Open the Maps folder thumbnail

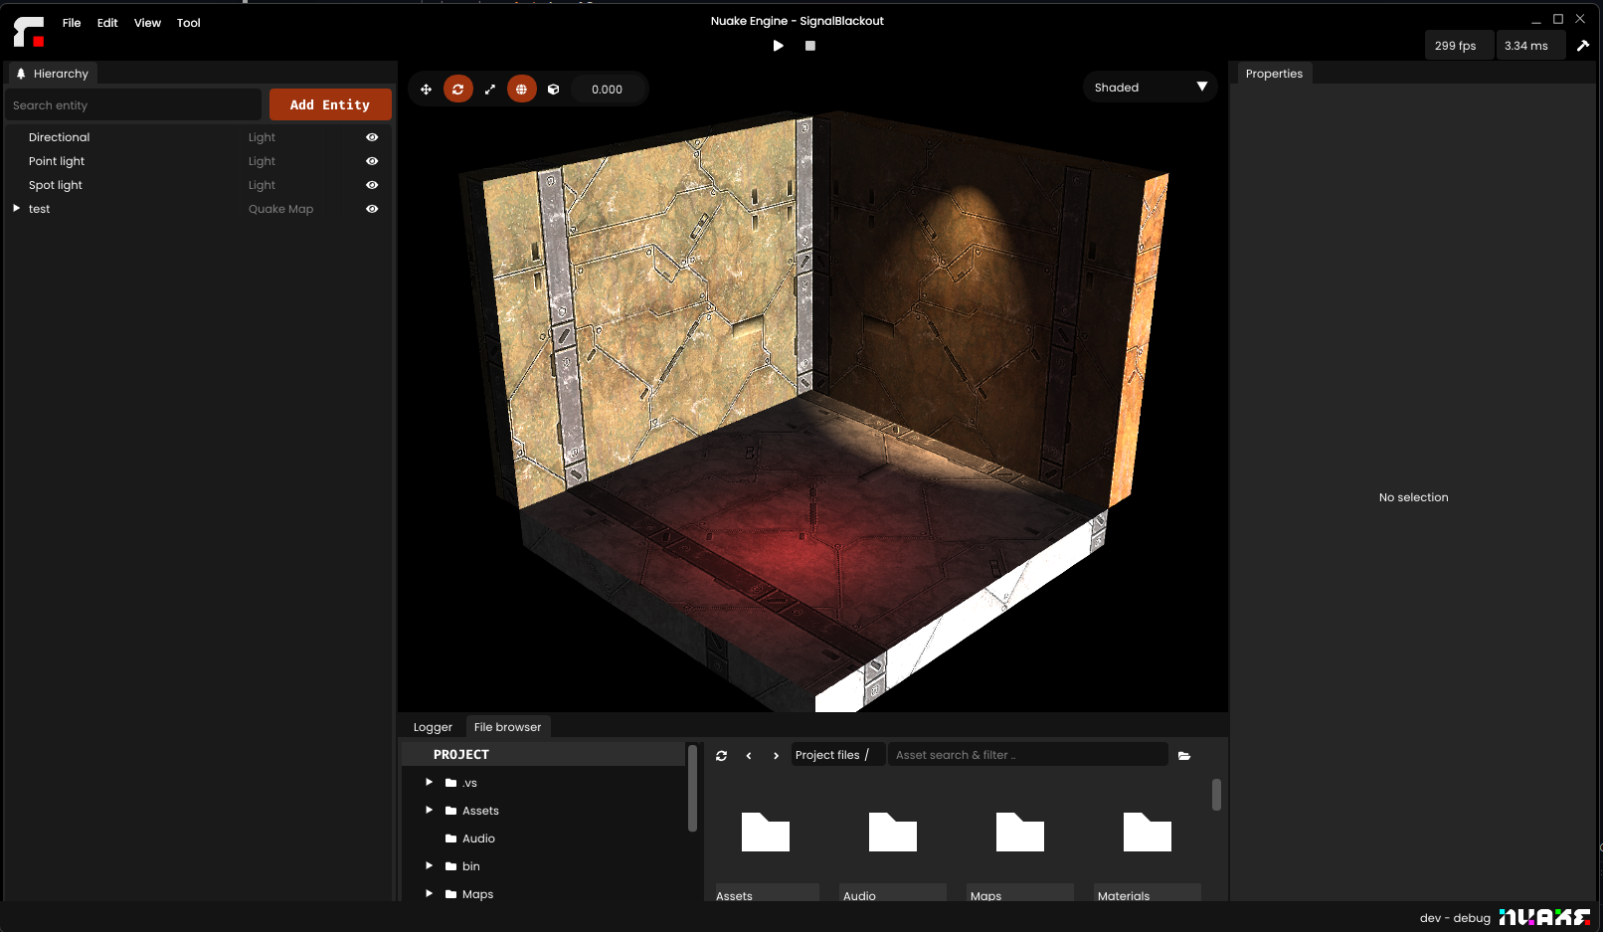point(1020,832)
